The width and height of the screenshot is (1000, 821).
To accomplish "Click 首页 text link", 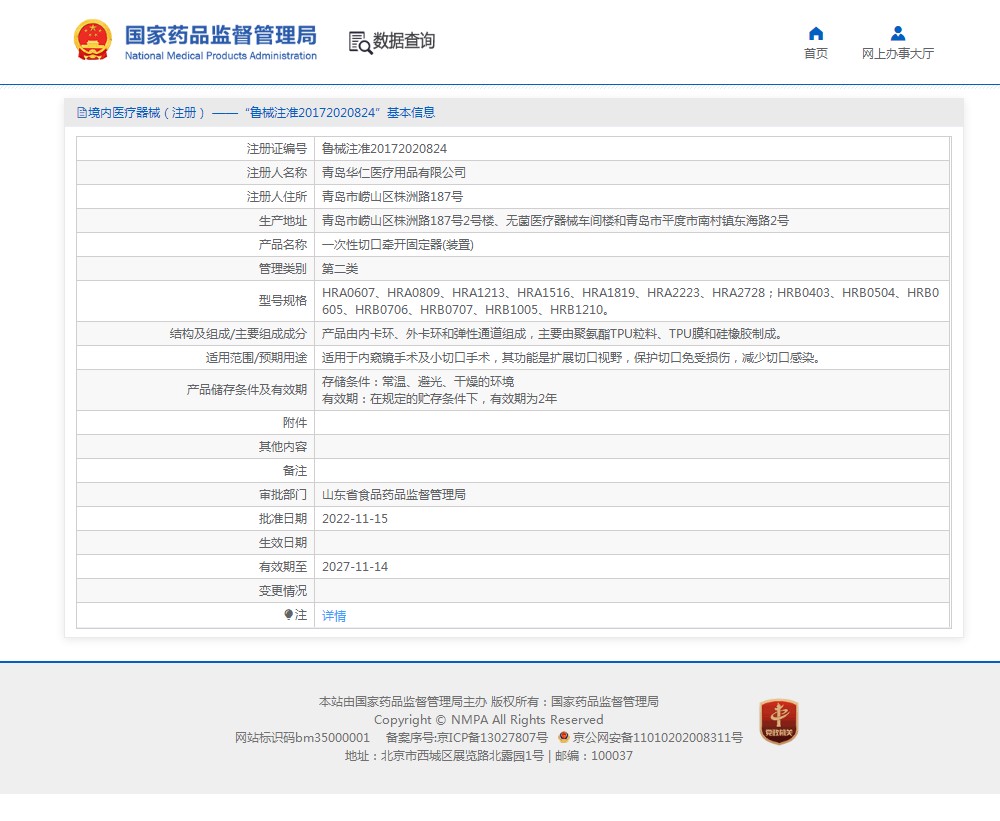I will pyautogui.click(x=816, y=54).
